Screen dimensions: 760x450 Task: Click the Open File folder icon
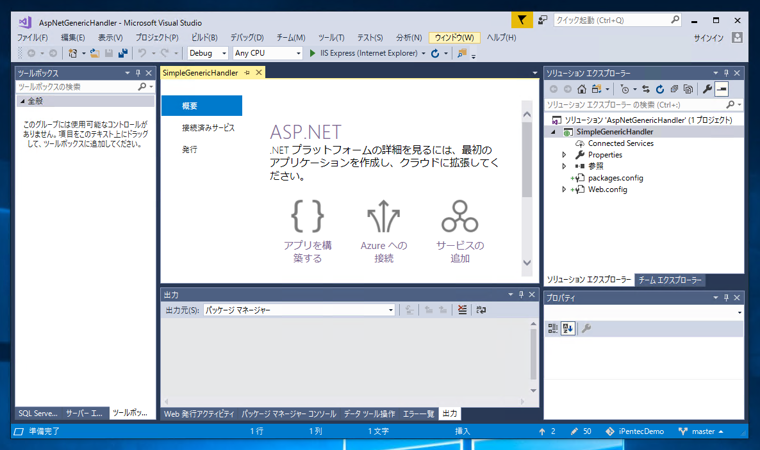click(x=95, y=53)
